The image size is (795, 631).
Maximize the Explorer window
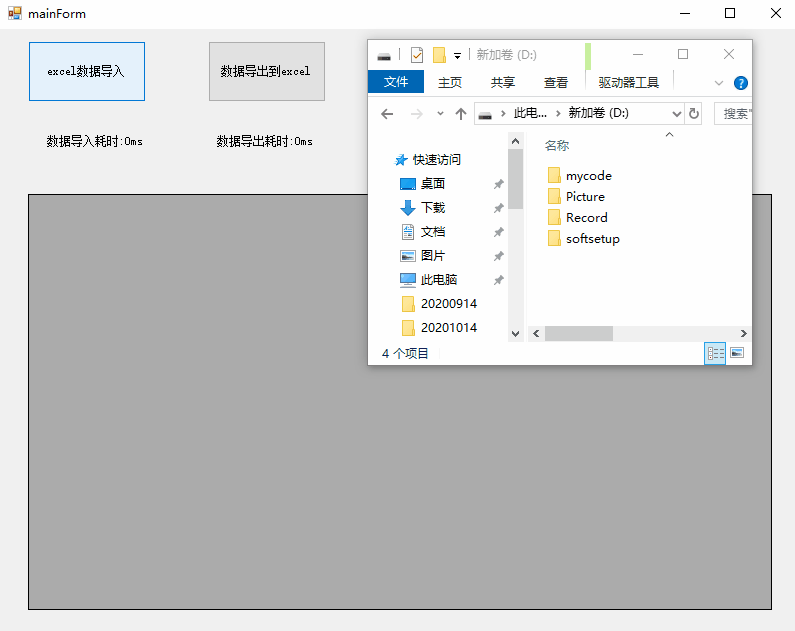[x=683, y=54]
